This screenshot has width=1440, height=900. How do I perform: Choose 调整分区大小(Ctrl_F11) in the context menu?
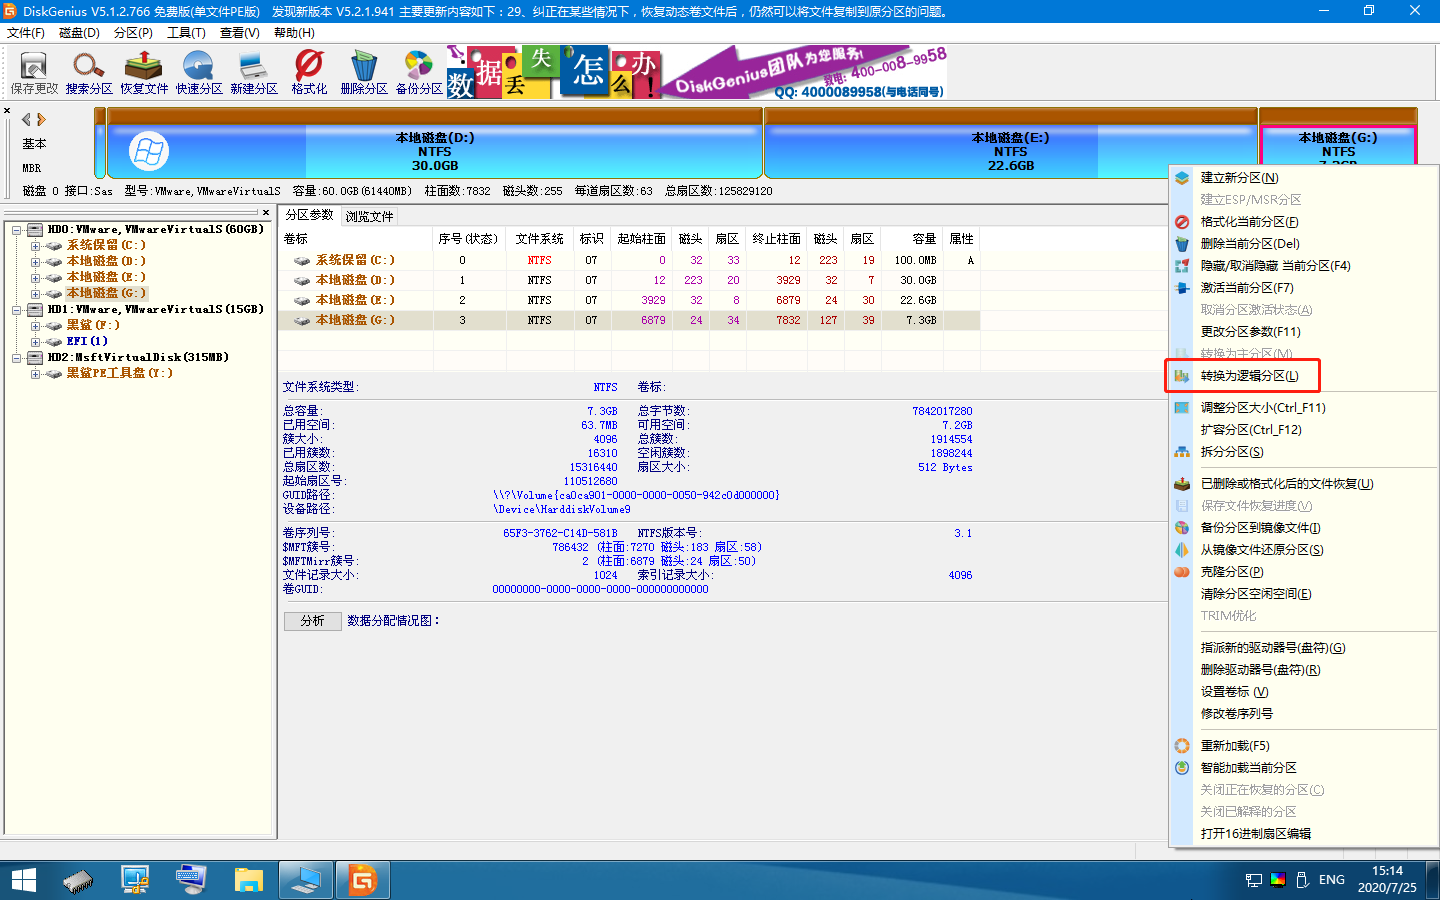pos(1303,408)
